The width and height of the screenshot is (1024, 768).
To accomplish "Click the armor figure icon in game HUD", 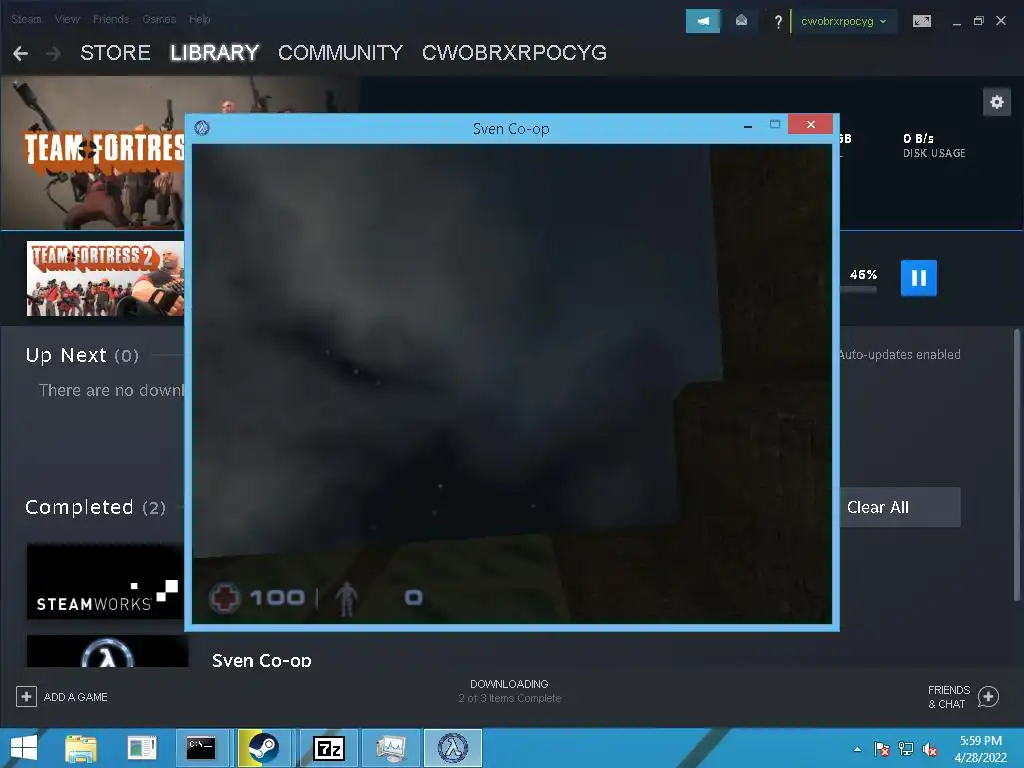I will (346, 598).
